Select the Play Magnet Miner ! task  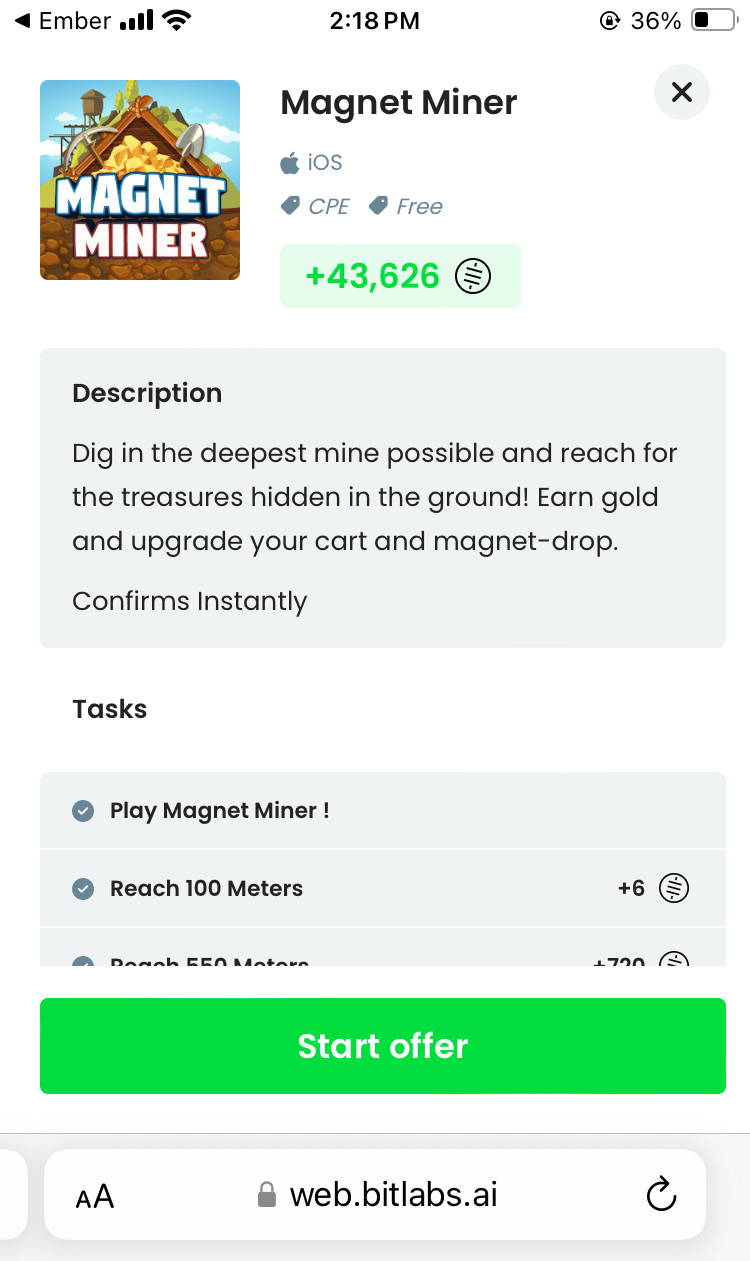coord(220,811)
